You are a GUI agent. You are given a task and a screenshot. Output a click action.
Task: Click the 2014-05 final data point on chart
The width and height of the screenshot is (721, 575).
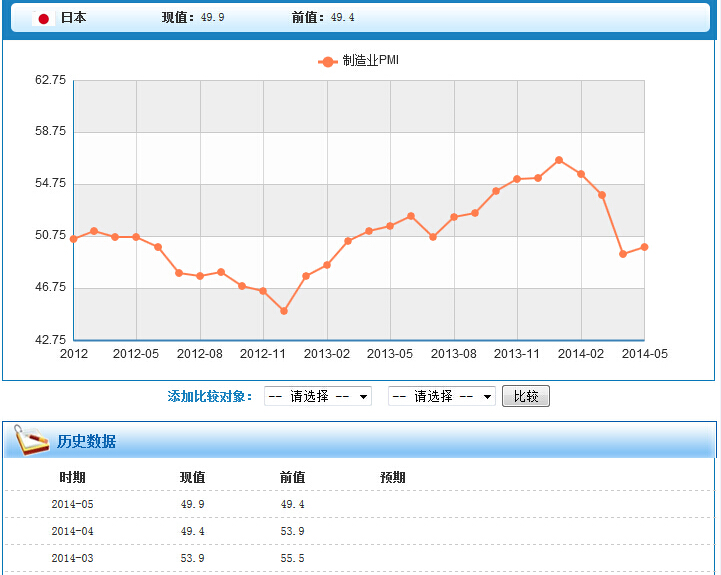644,247
